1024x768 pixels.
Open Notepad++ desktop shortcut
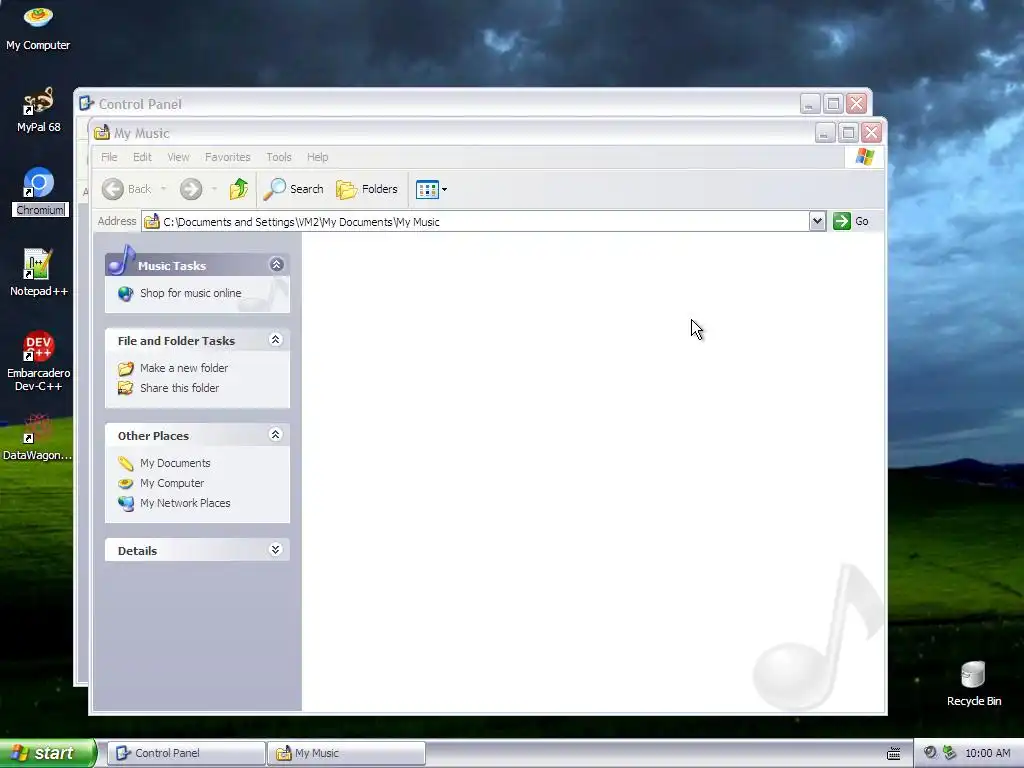point(38,274)
